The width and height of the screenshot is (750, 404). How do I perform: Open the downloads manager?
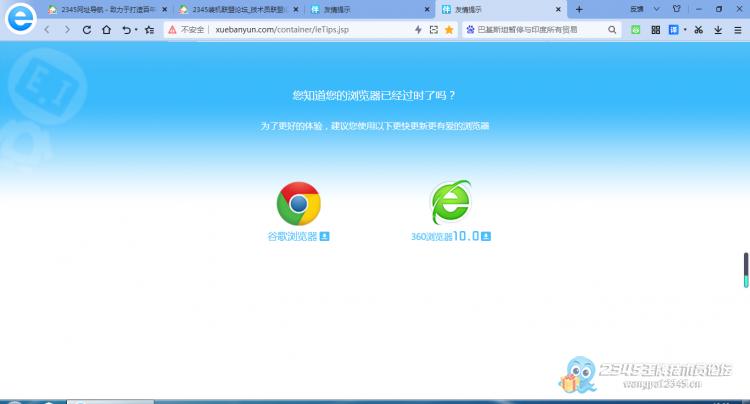point(718,30)
